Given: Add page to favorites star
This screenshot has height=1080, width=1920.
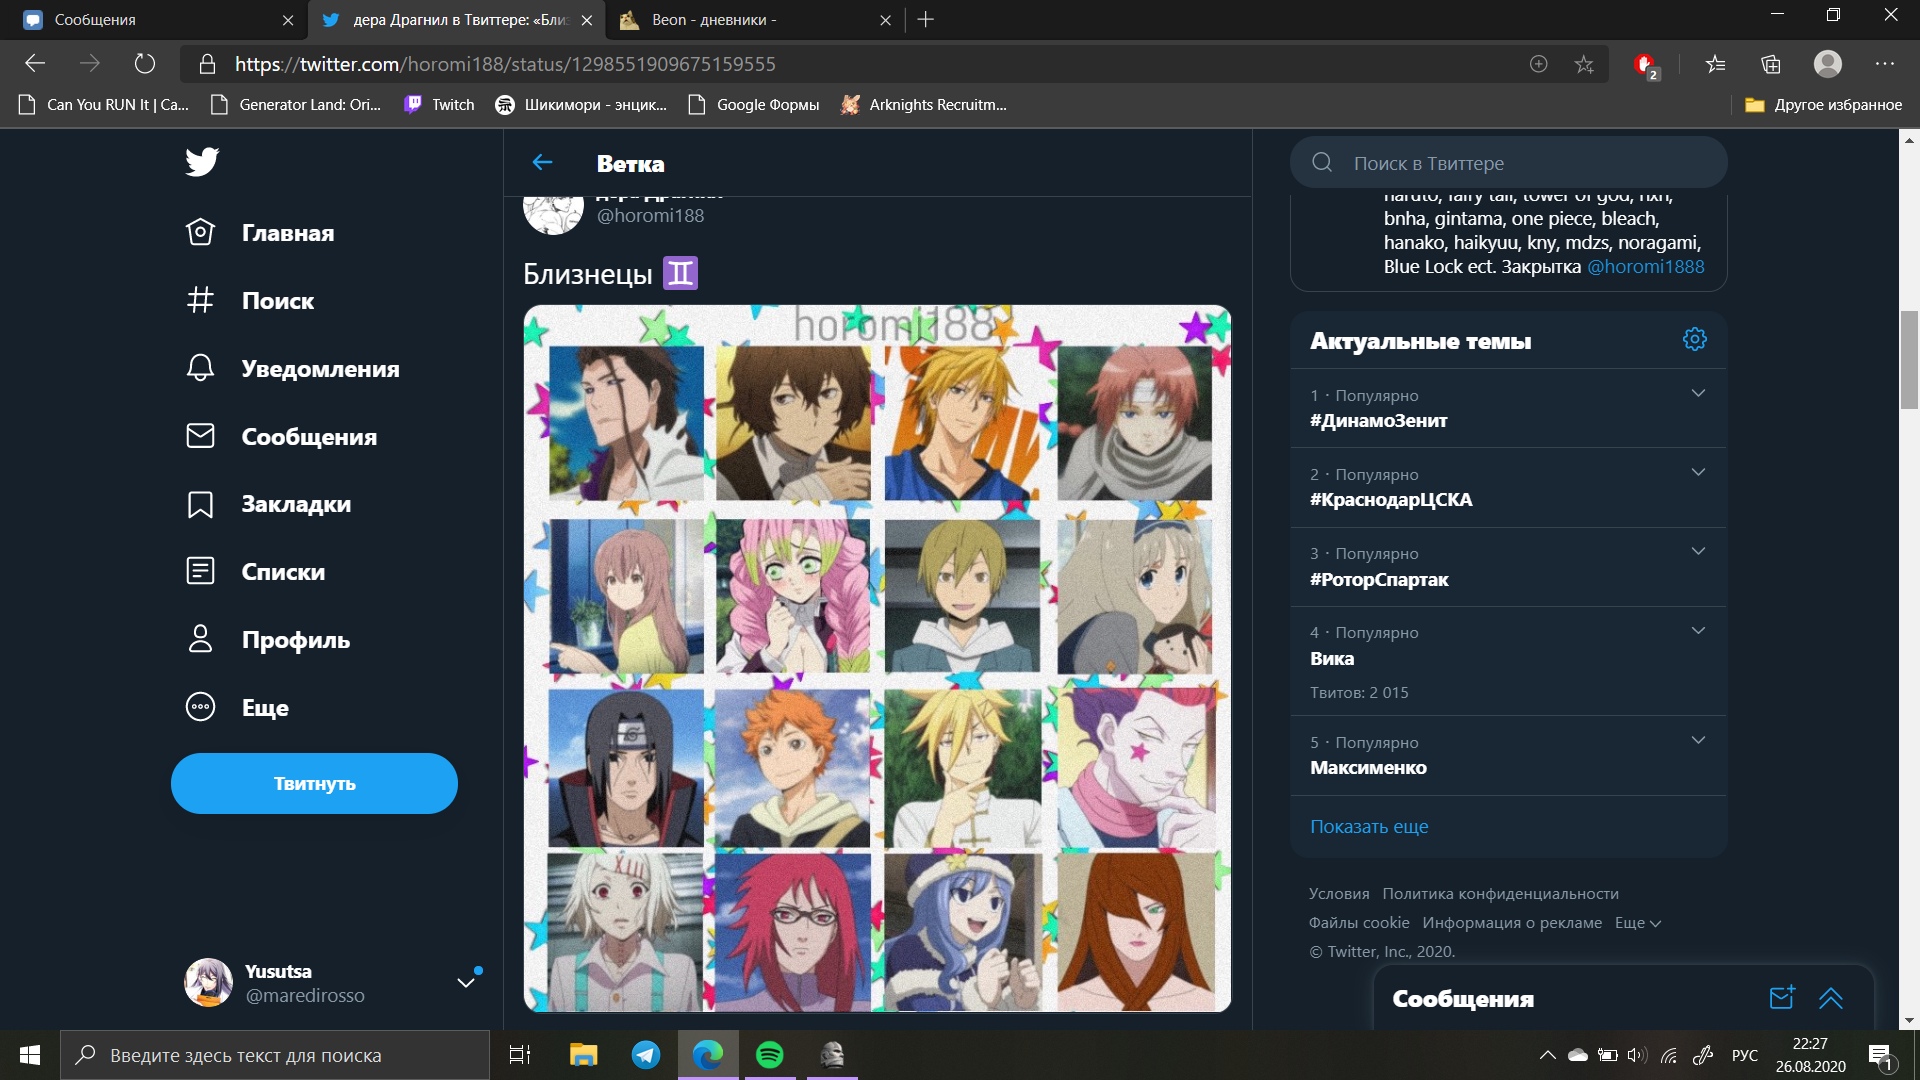Looking at the screenshot, I should coord(1584,64).
